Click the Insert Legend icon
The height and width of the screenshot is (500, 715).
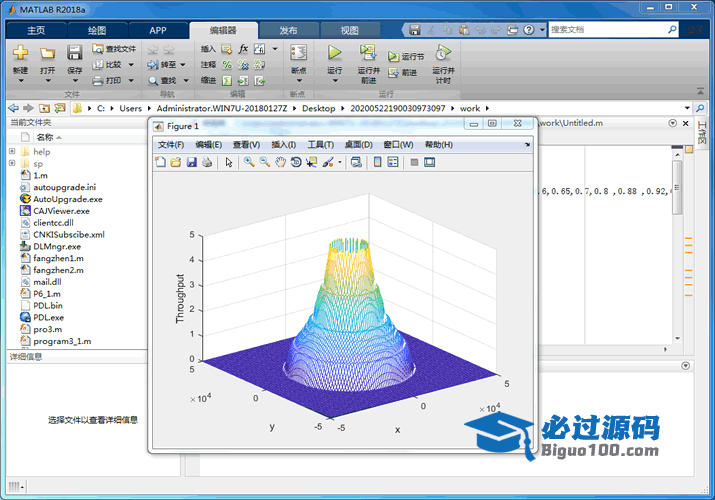[x=393, y=162]
